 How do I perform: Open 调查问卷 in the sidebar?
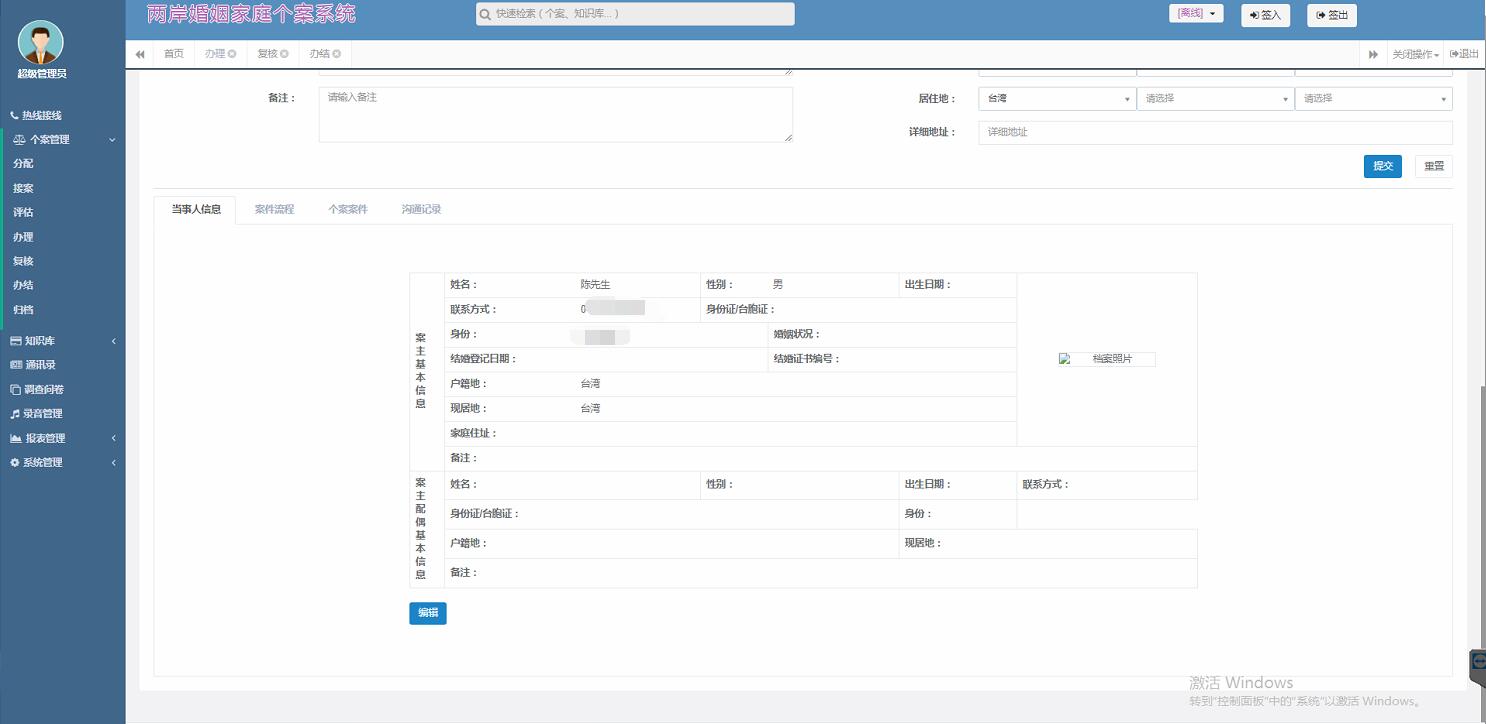click(x=43, y=390)
